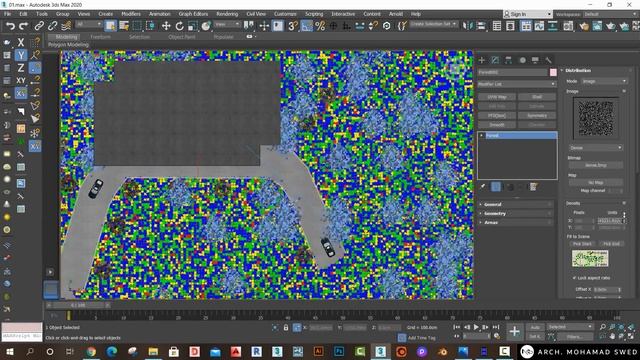Open the Scripting menu
Screen dimensions: 640x360
pos(314,14)
